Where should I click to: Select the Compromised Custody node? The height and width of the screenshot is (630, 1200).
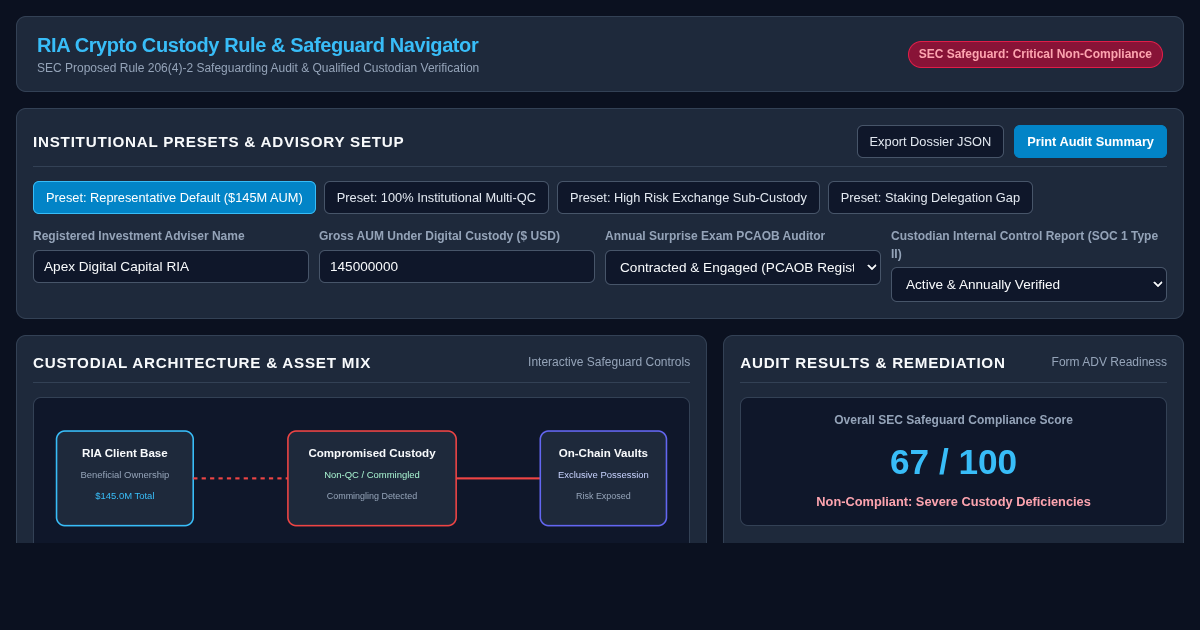coord(372,478)
